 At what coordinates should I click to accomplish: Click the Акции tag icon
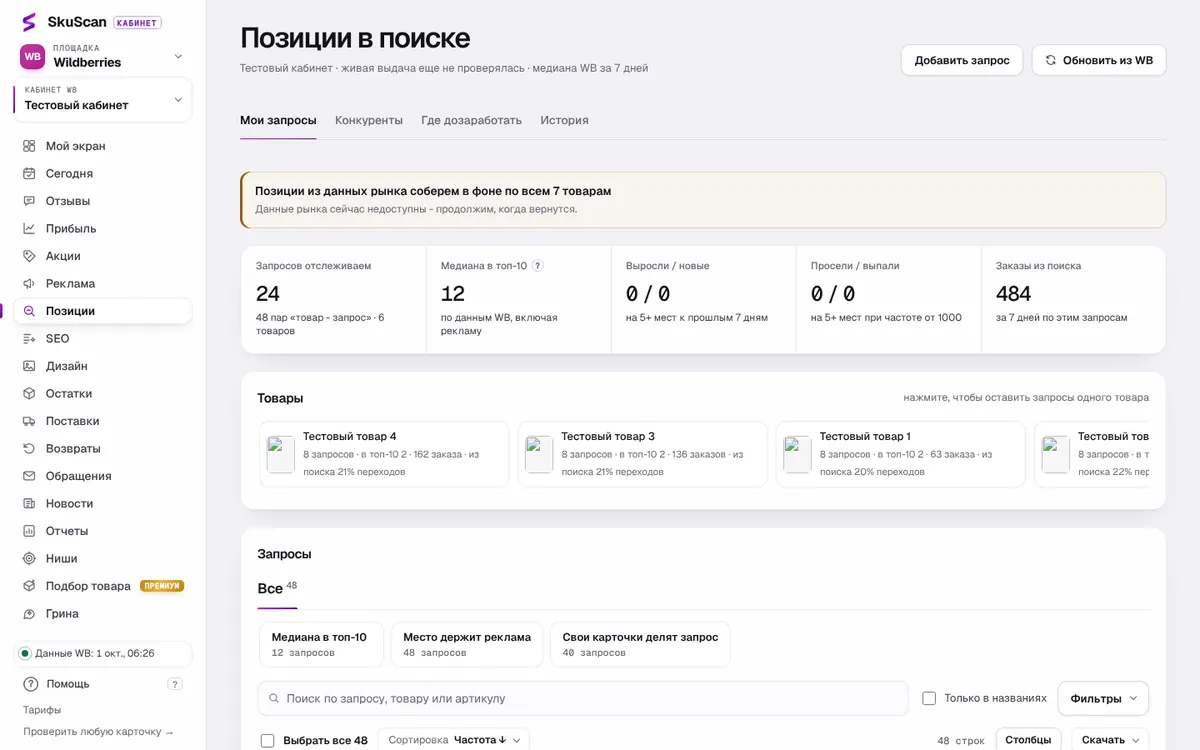pyautogui.click(x=29, y=256)
